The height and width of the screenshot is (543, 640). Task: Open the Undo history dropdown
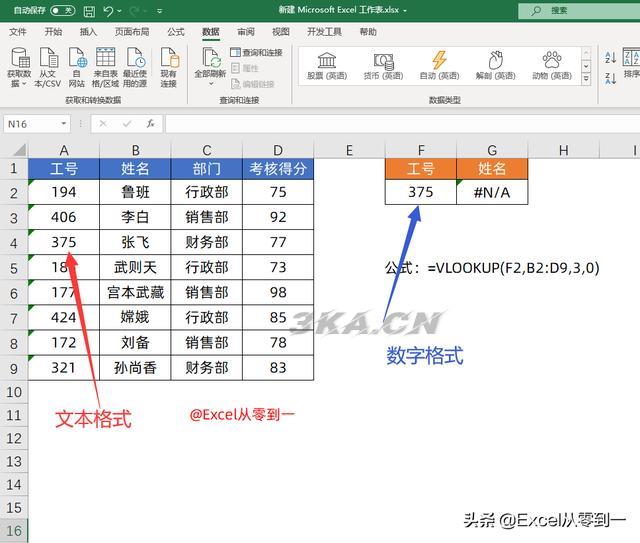click(x=119, y=11)
